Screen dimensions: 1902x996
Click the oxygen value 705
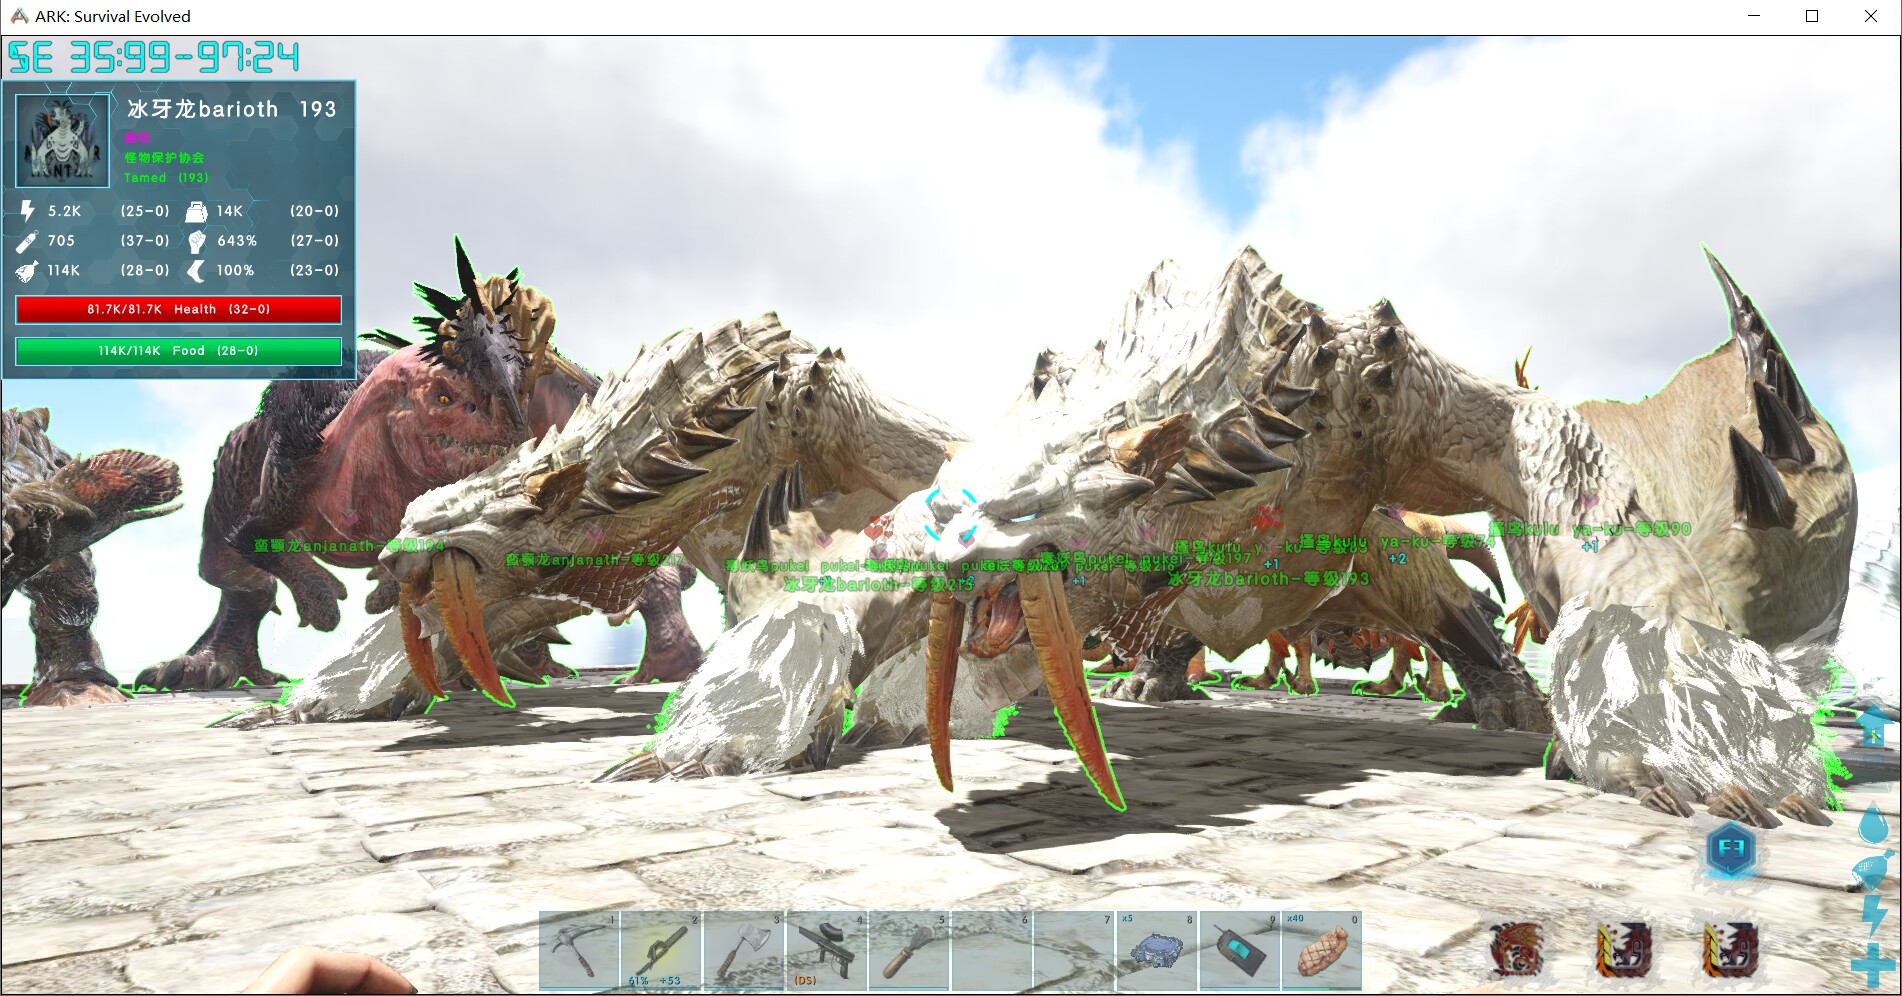[61, 241]
